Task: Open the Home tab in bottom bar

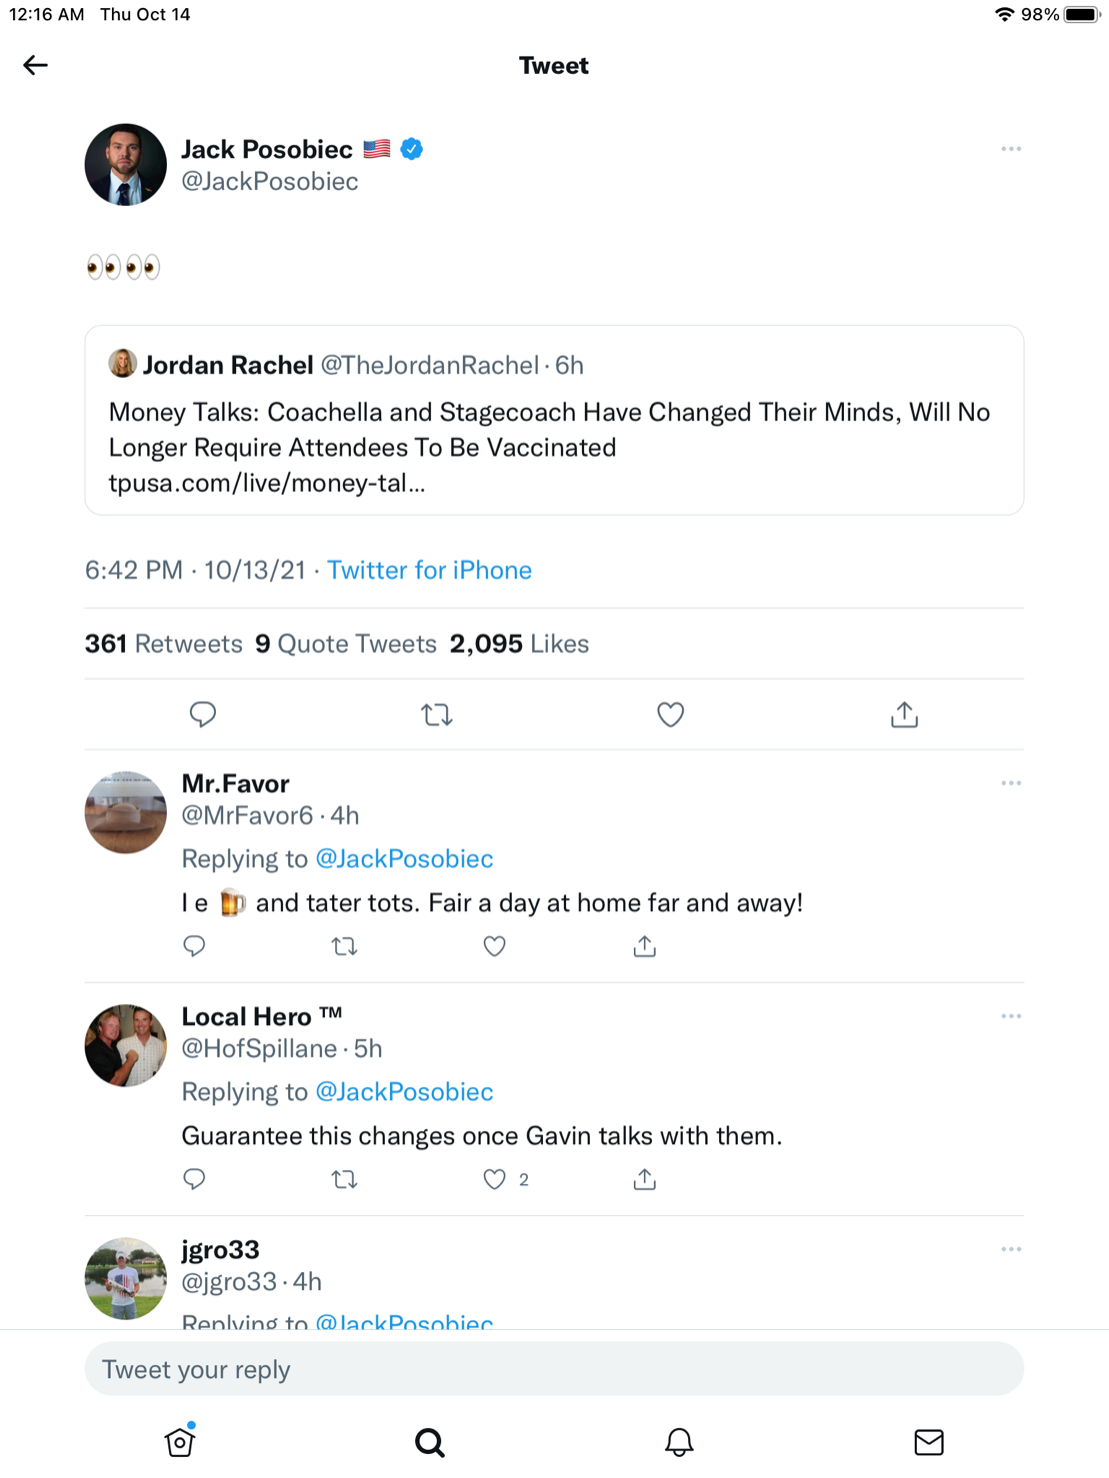Action: click(180, 1441)
